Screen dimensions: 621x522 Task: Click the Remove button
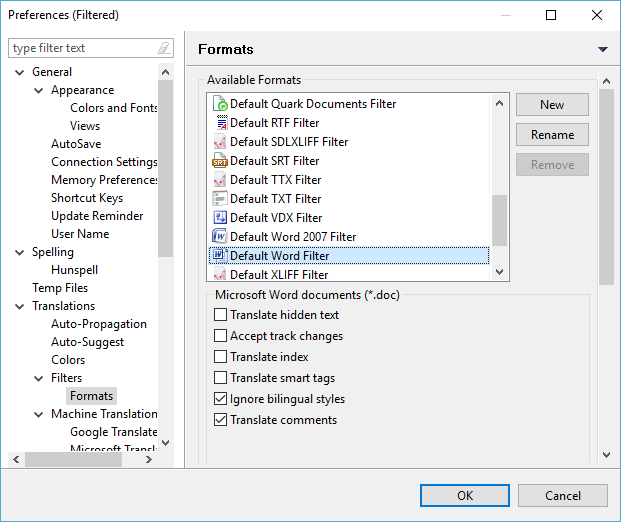pos(552,165)
